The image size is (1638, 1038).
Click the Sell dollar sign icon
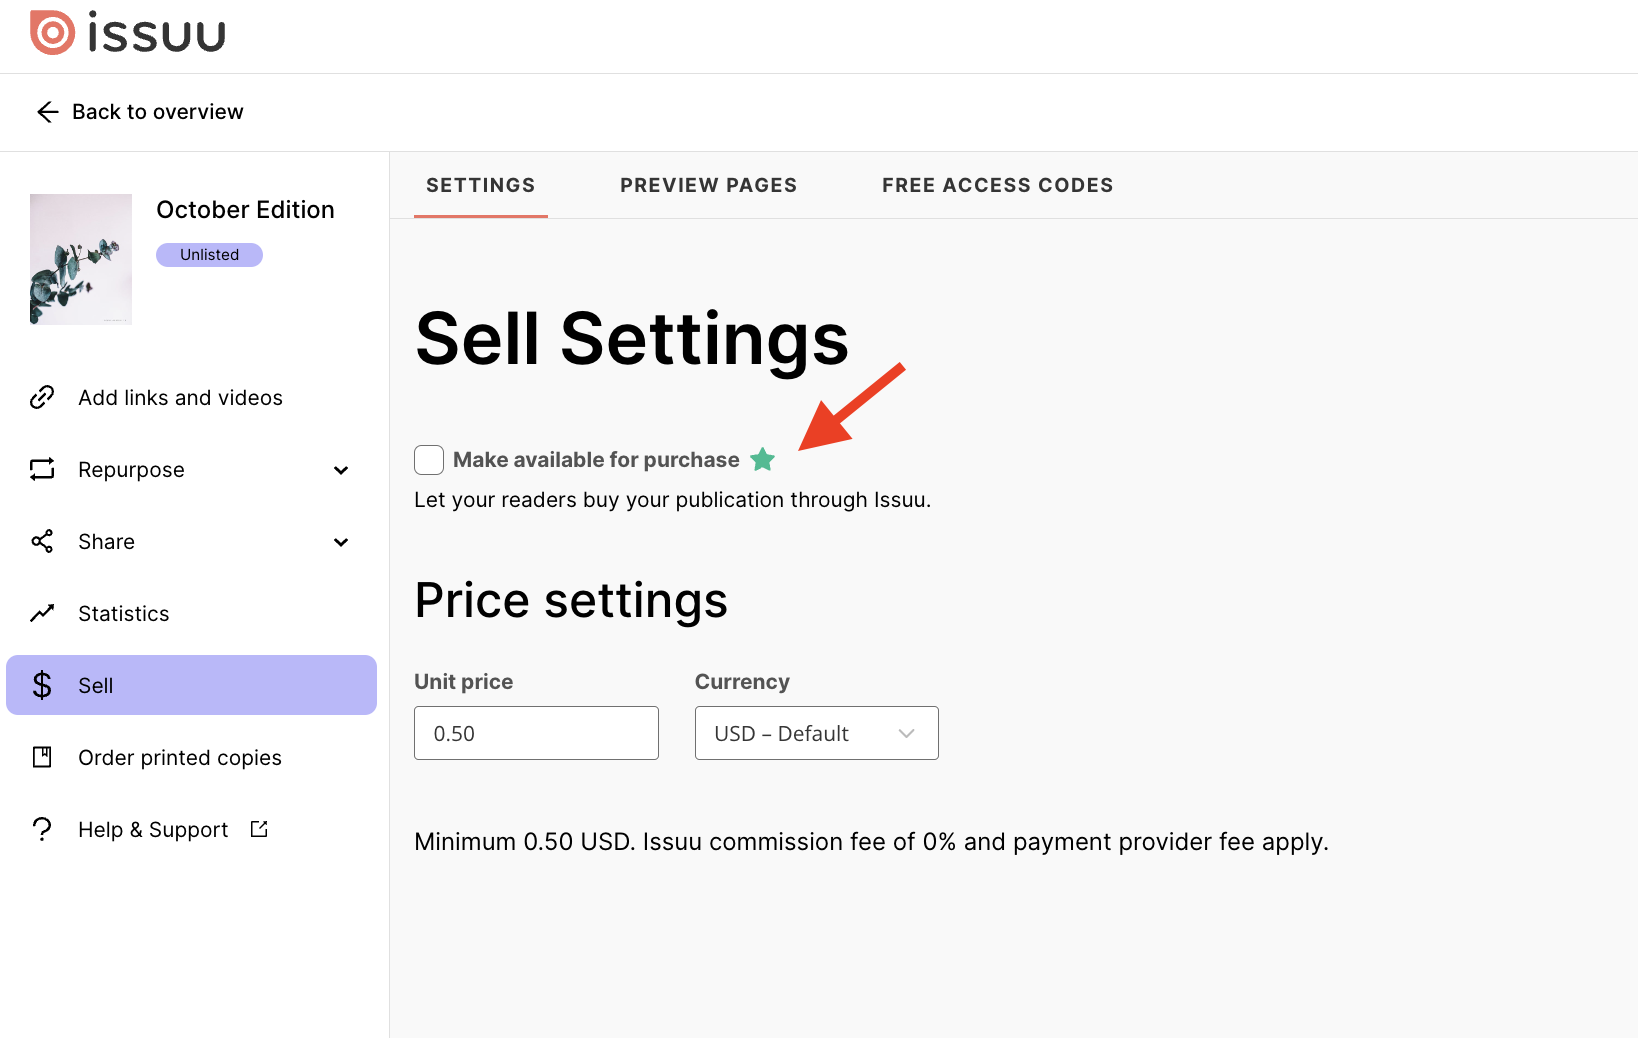coord(41,685)
